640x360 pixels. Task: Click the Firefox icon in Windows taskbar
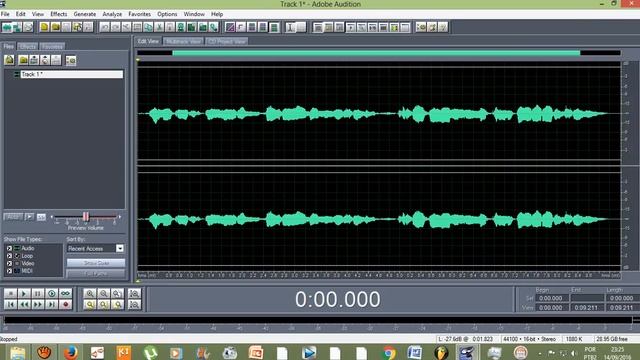coord(71,352)
